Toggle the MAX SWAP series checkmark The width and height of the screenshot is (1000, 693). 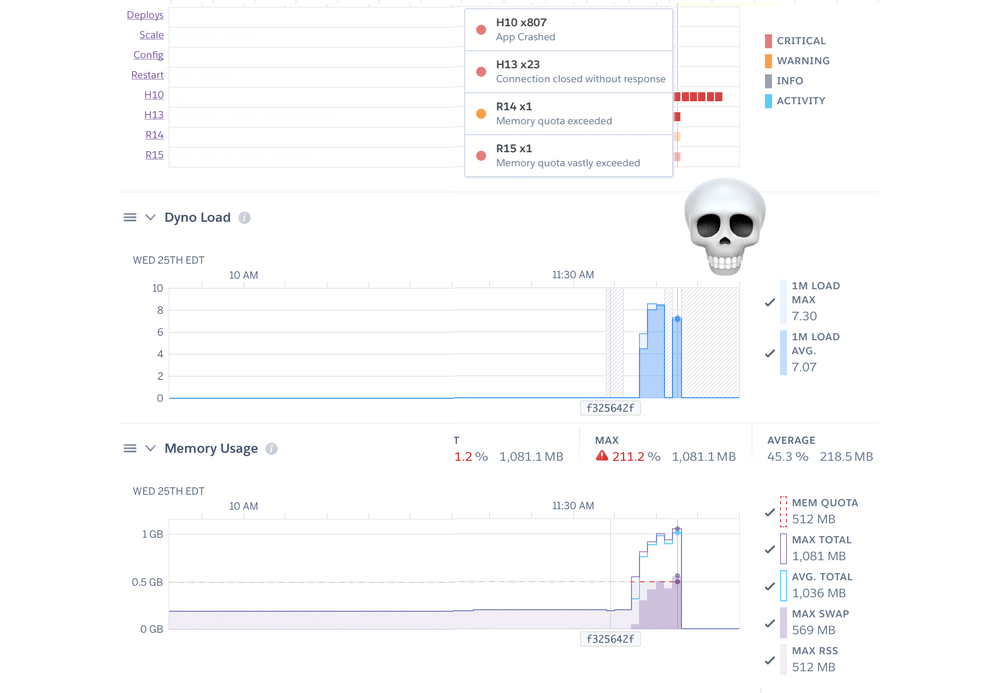770,621
